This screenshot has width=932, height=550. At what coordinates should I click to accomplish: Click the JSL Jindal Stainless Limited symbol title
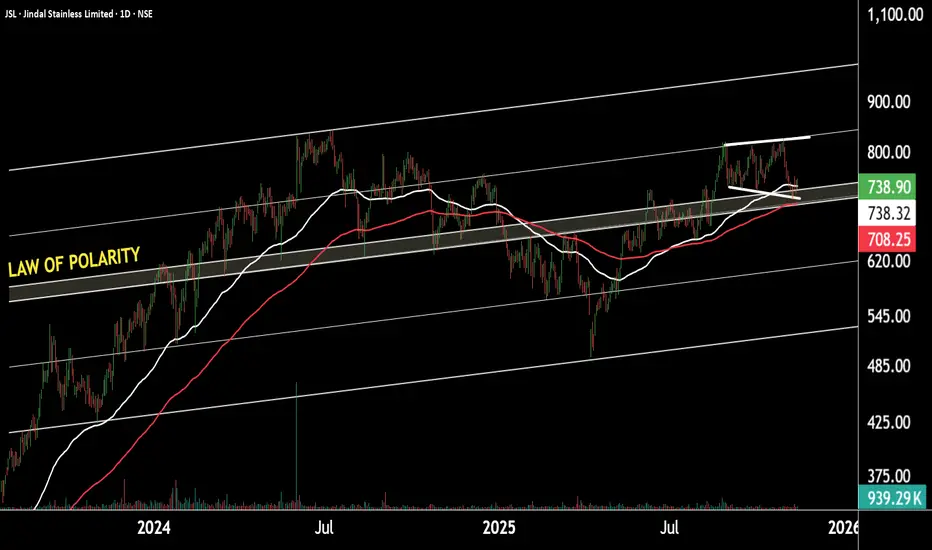pos(78,14)
